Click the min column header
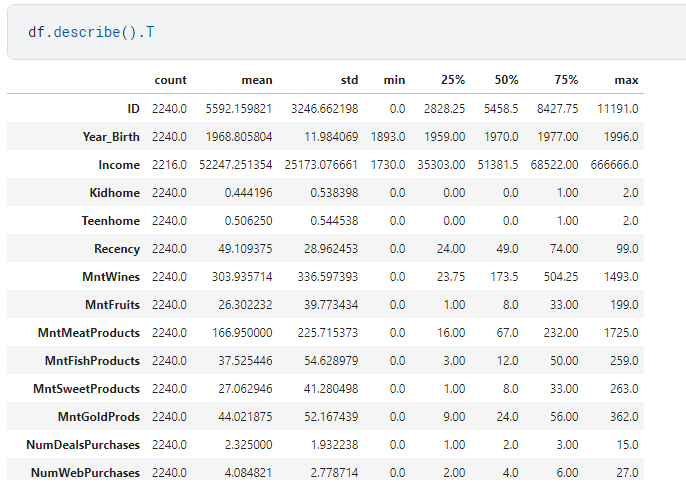686x486 pixels. (394, 80)
